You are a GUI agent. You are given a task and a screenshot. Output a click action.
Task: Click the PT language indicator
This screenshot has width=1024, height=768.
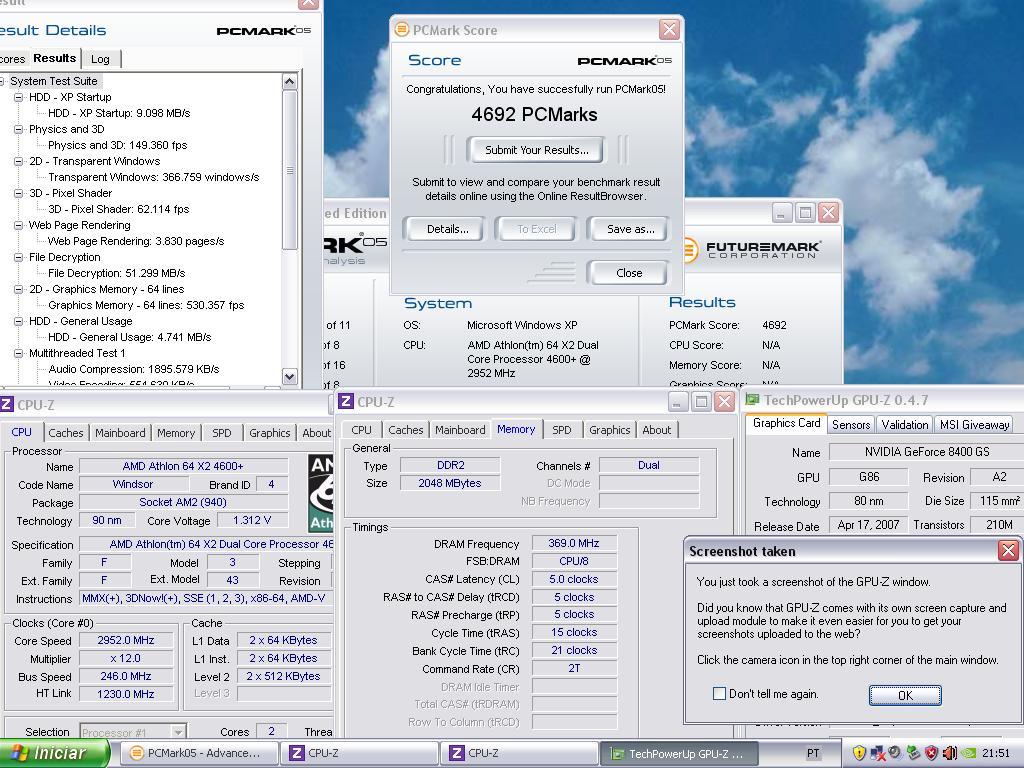813,753
